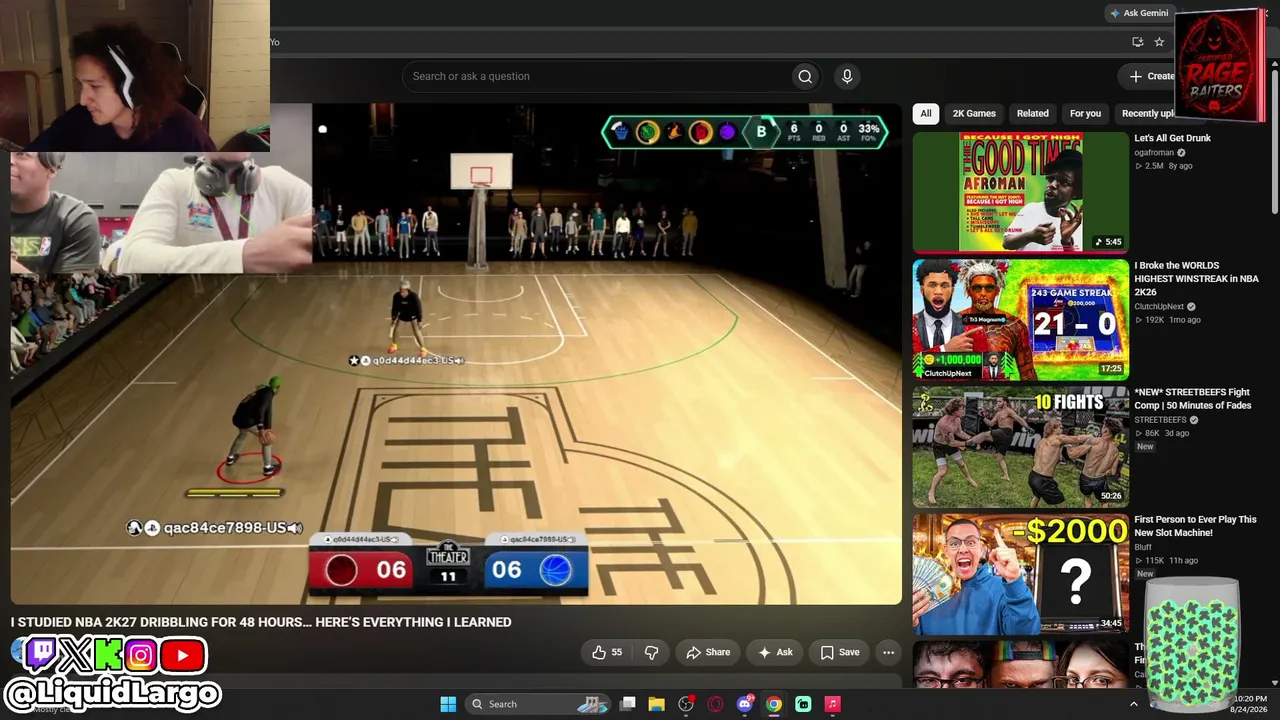Image resolution: width=1280 pixels, height=720 pixels.
Task: Open the $2000 slot machine thumbnail
Action: coord(1020,573)
